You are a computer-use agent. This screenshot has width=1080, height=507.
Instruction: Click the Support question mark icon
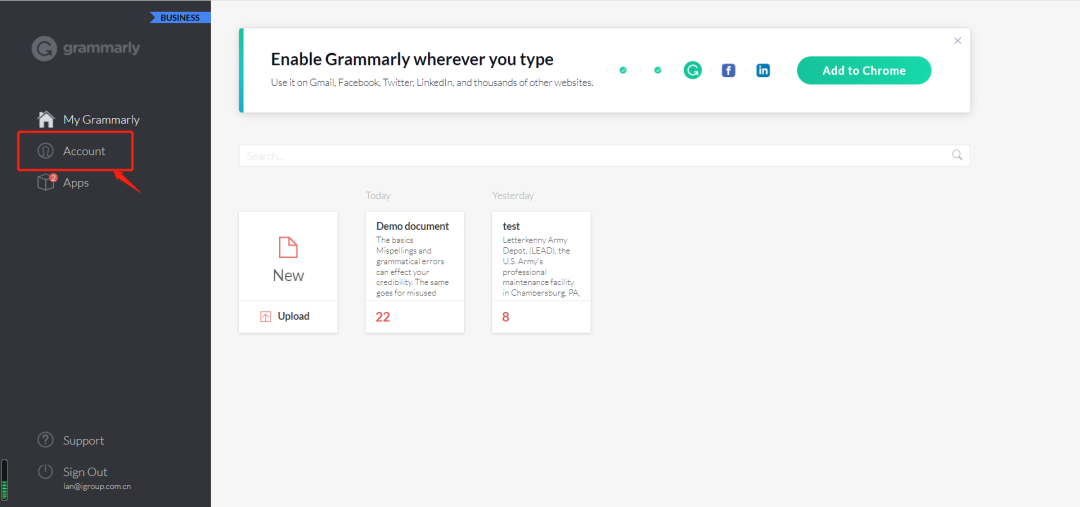(x=45, y=441)
